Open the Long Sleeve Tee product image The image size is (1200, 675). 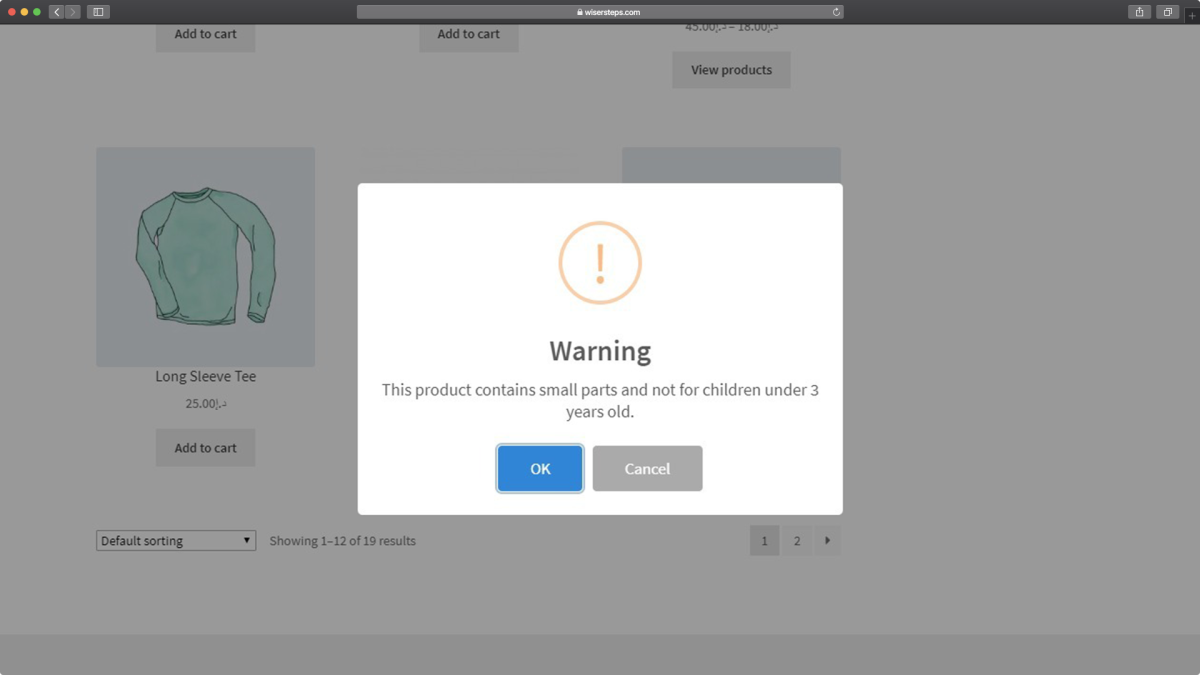tap(205, 257)
